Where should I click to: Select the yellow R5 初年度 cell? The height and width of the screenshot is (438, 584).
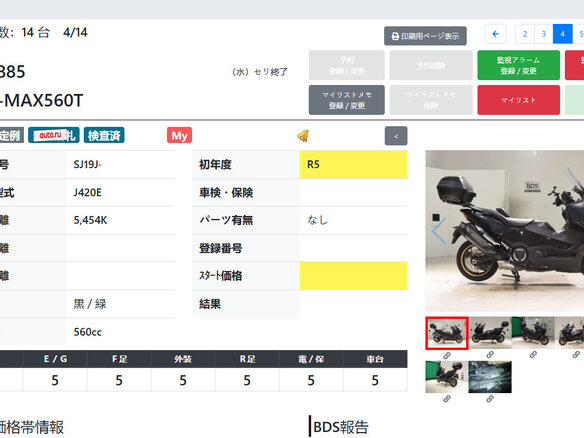point(353,164)
